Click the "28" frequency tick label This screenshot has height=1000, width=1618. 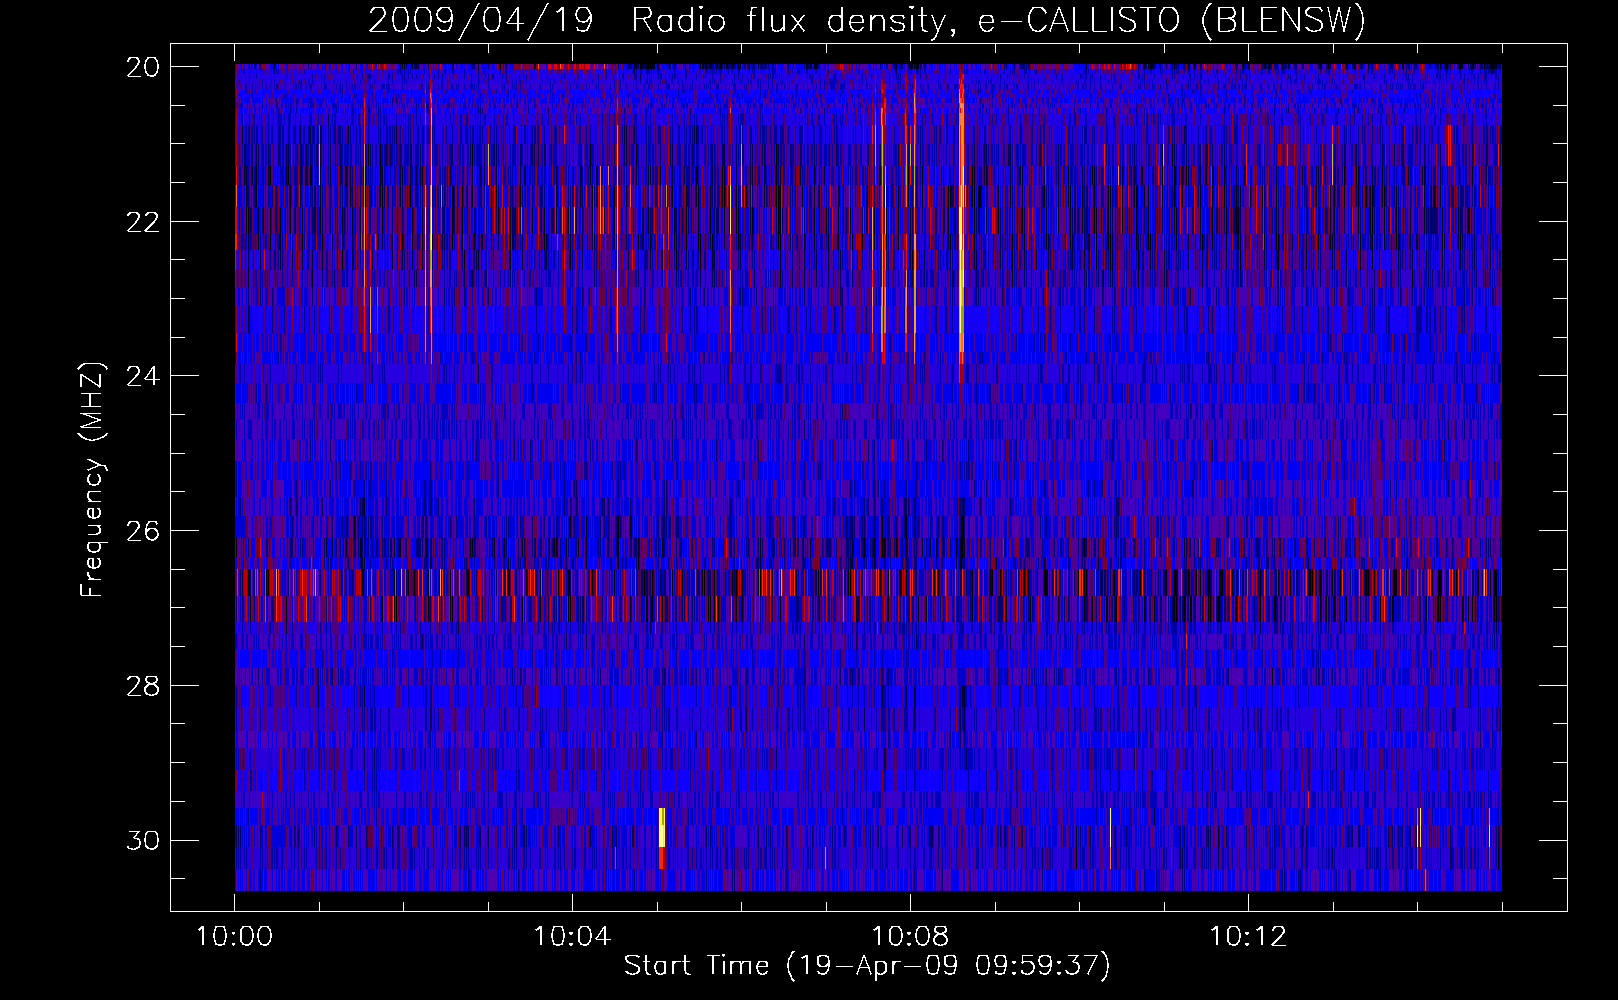(x=143, y=686)
